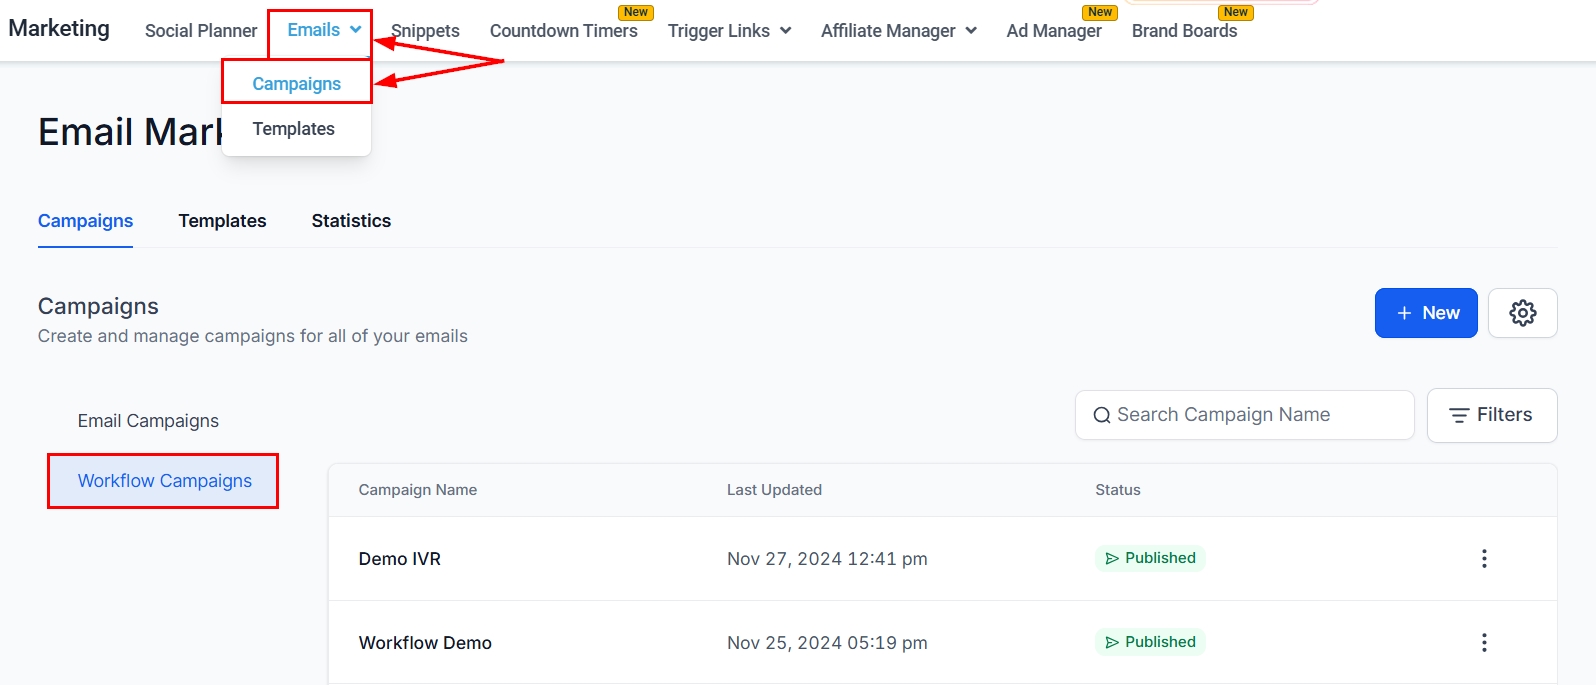
Task: Select Workflow Campaigns in the sidebar
Action: [x=164, y=481]
